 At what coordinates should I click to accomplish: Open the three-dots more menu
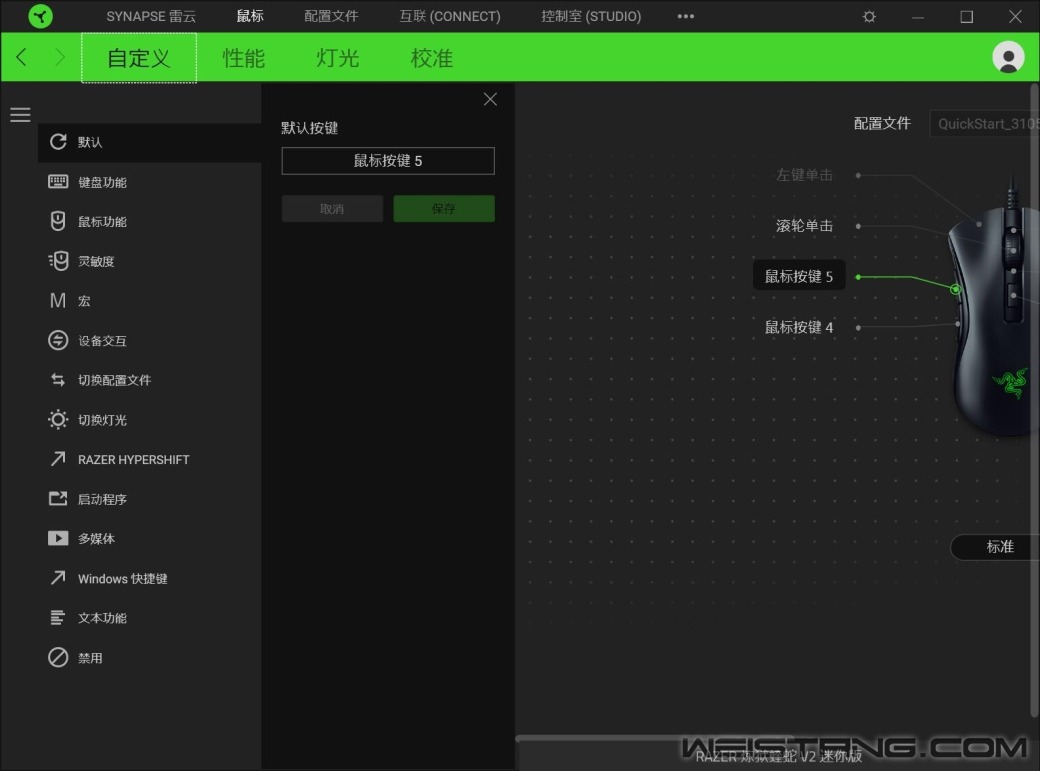click(686, 16)
